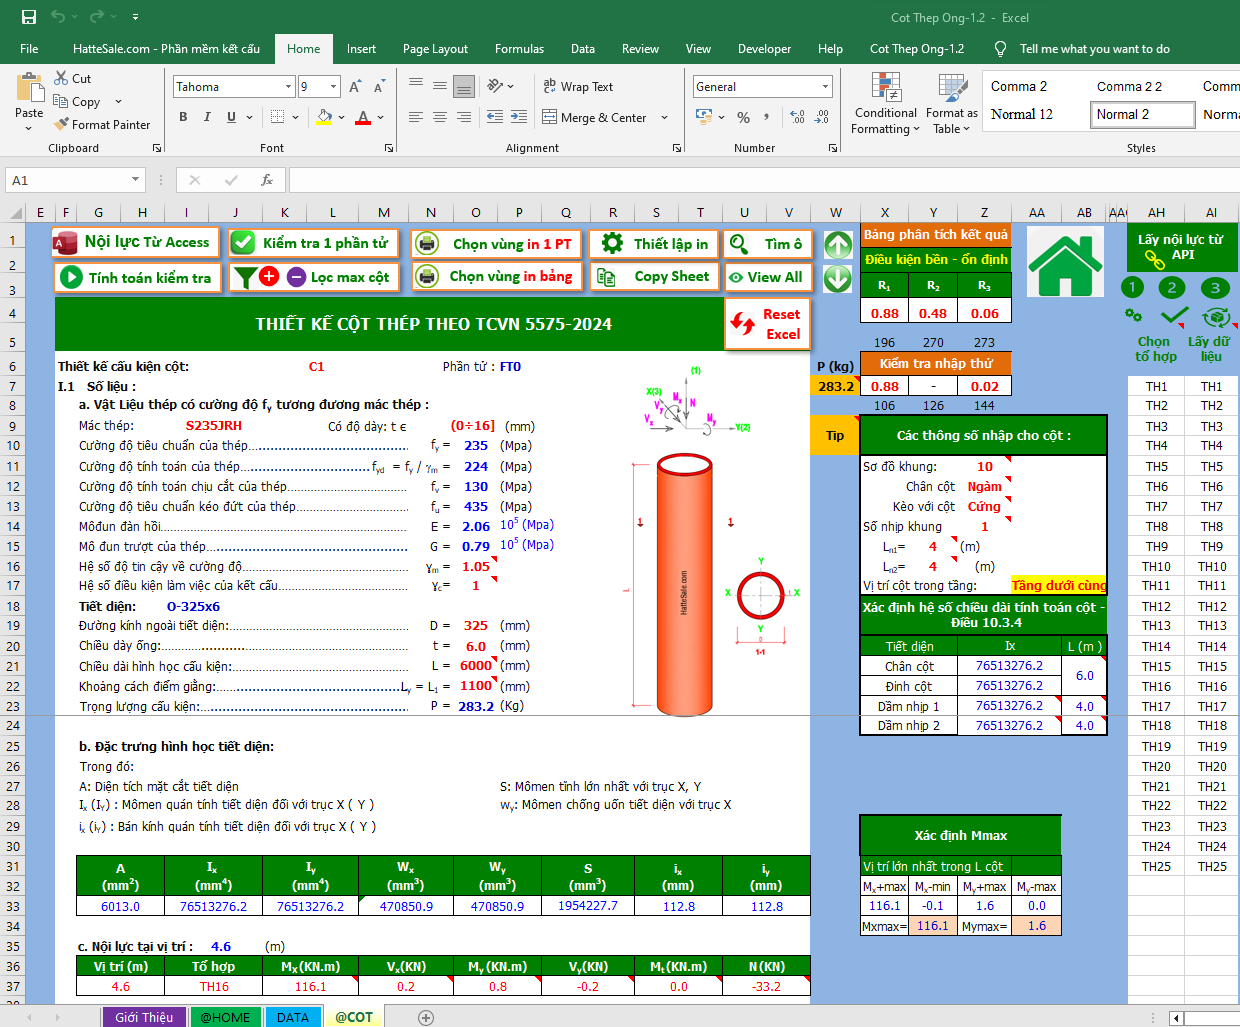The image size is (1240, 1027).
Task: Toggle align text right
Action: point(464,117)
